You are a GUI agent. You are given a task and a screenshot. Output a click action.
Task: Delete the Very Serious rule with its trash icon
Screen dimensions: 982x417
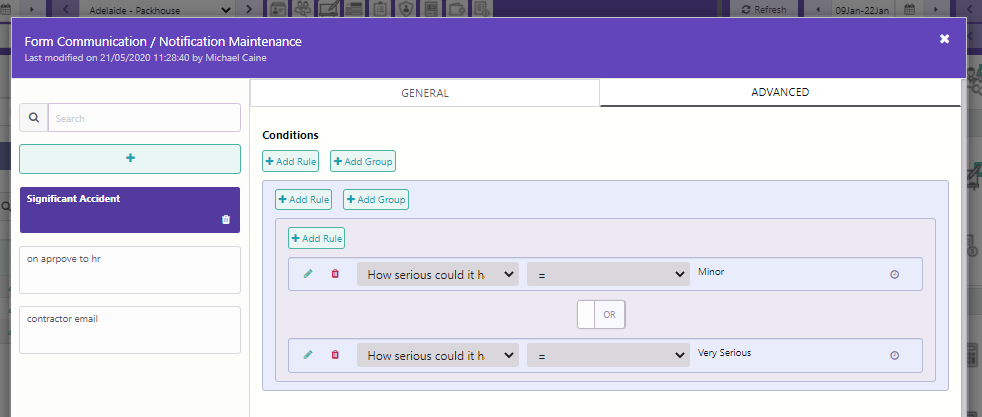(x=335, y=355)
